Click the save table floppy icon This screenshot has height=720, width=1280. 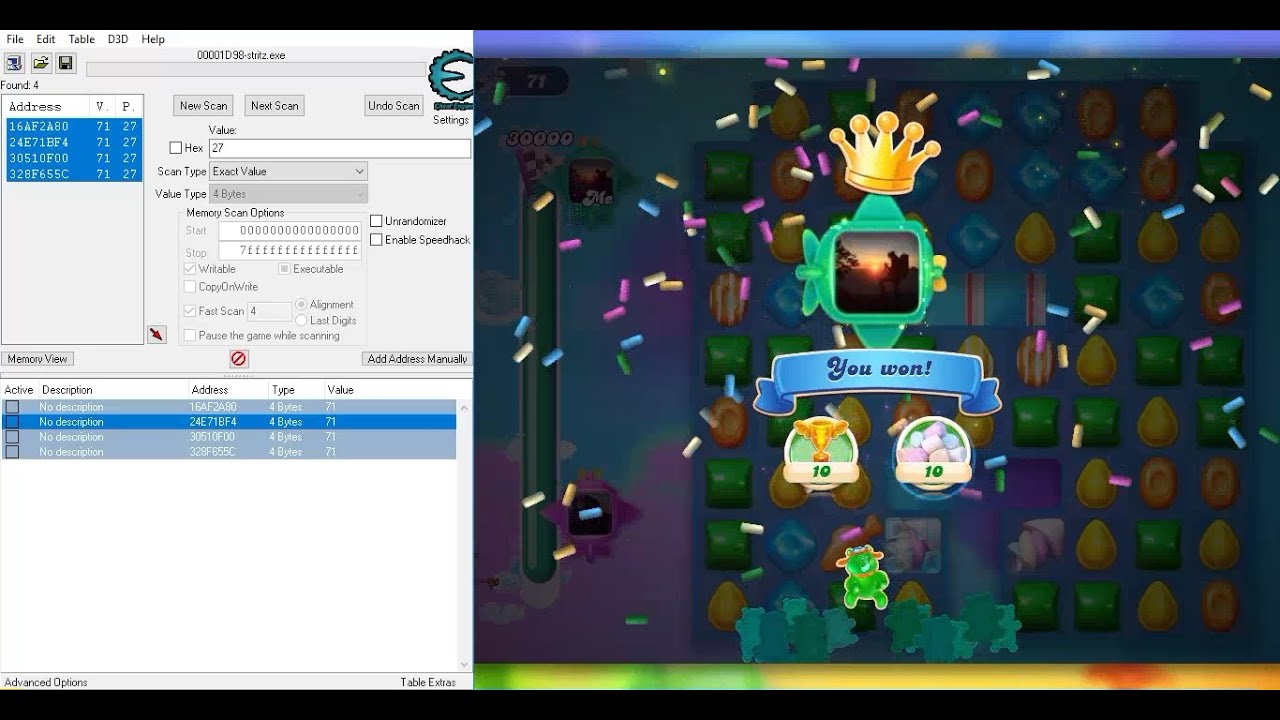[65, 63]
